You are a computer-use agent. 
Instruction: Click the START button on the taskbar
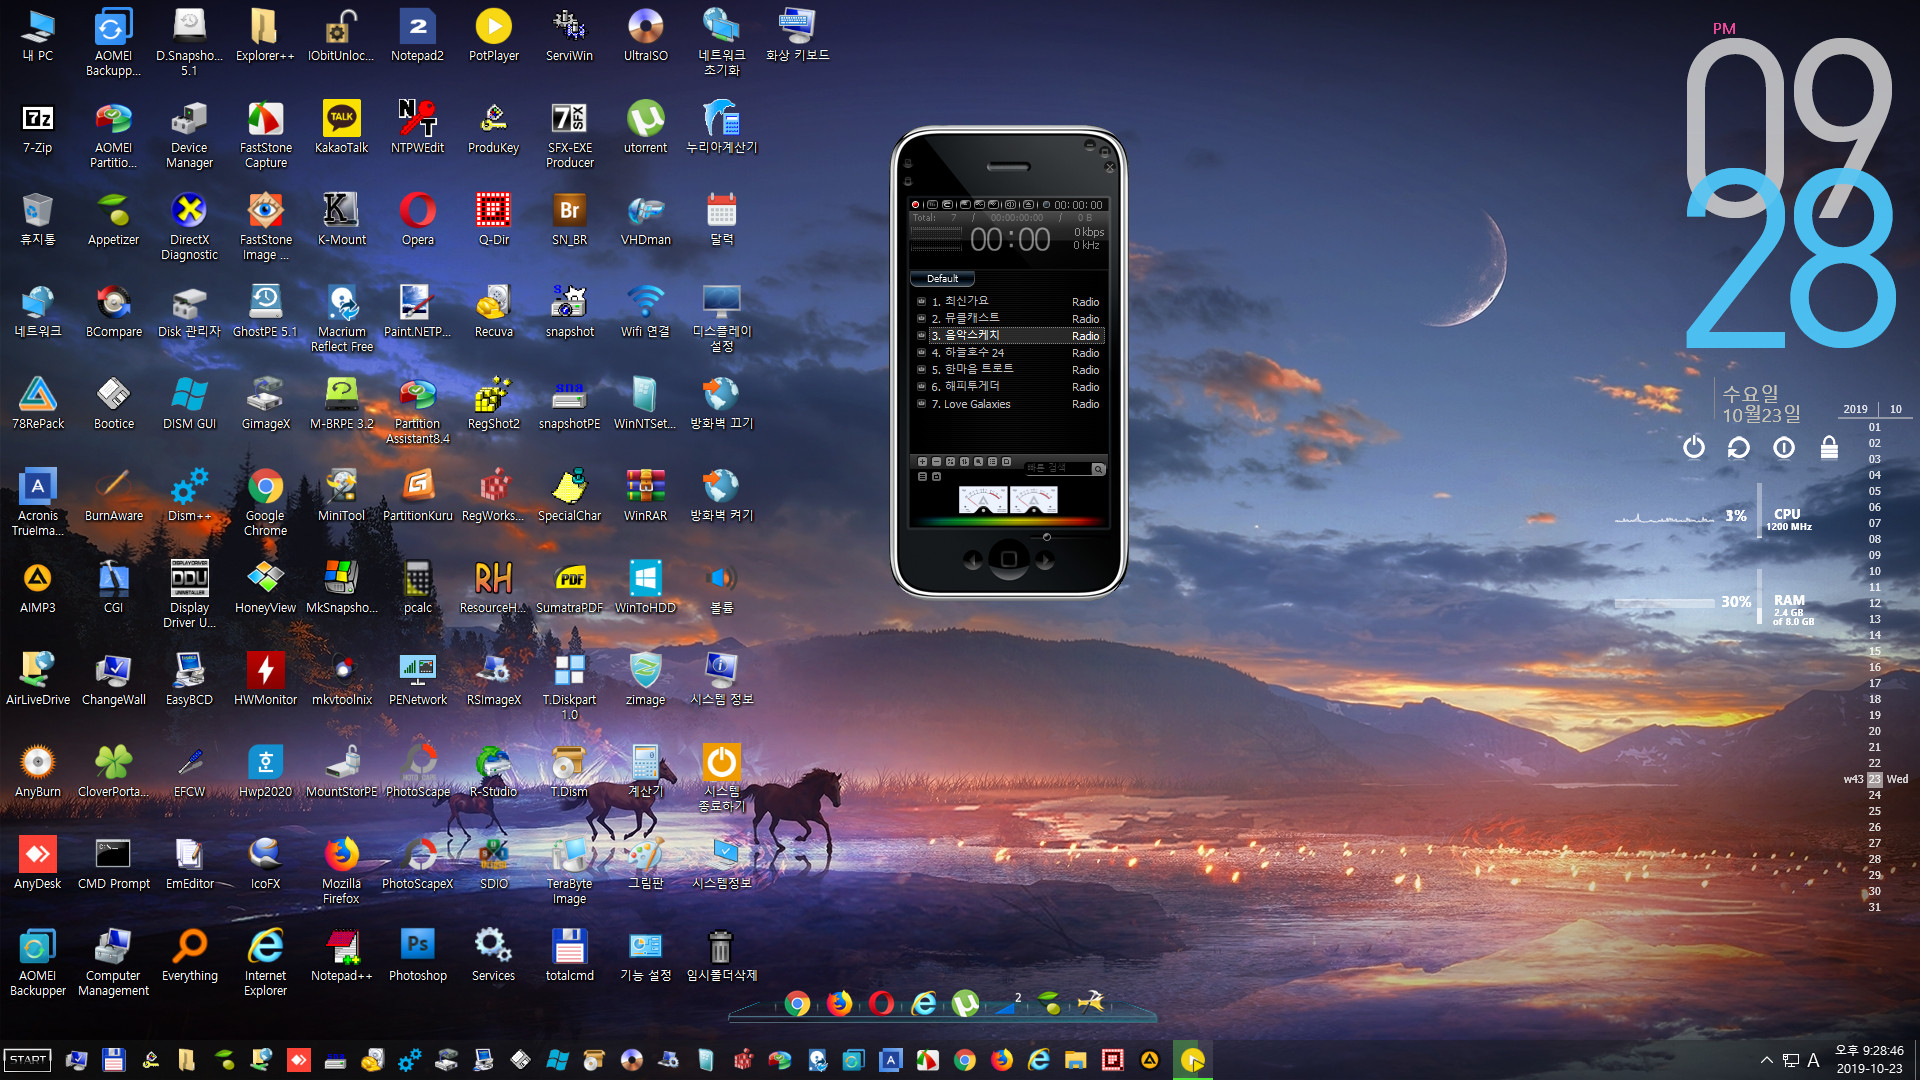point(28,1060)
